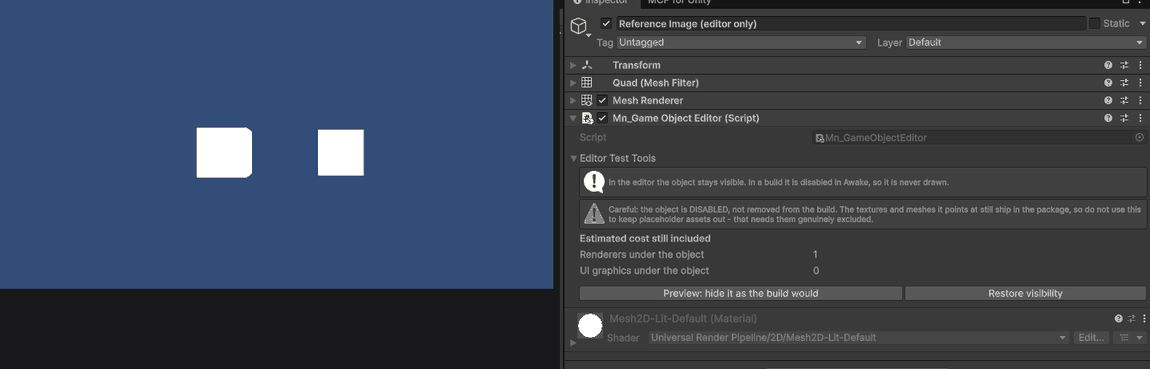Open the Quad (Mesh Filter) three-dot menu

click(x=1140, y=83)
